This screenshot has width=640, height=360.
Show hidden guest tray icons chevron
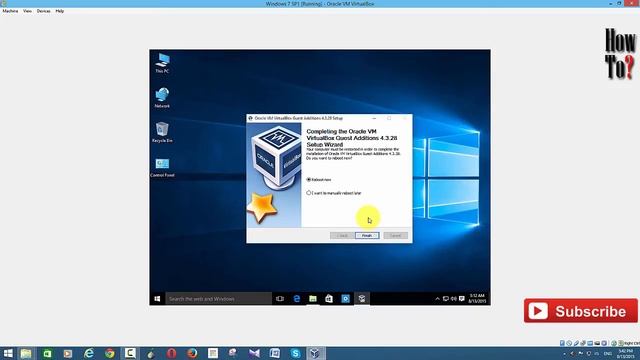click(437, 299)
